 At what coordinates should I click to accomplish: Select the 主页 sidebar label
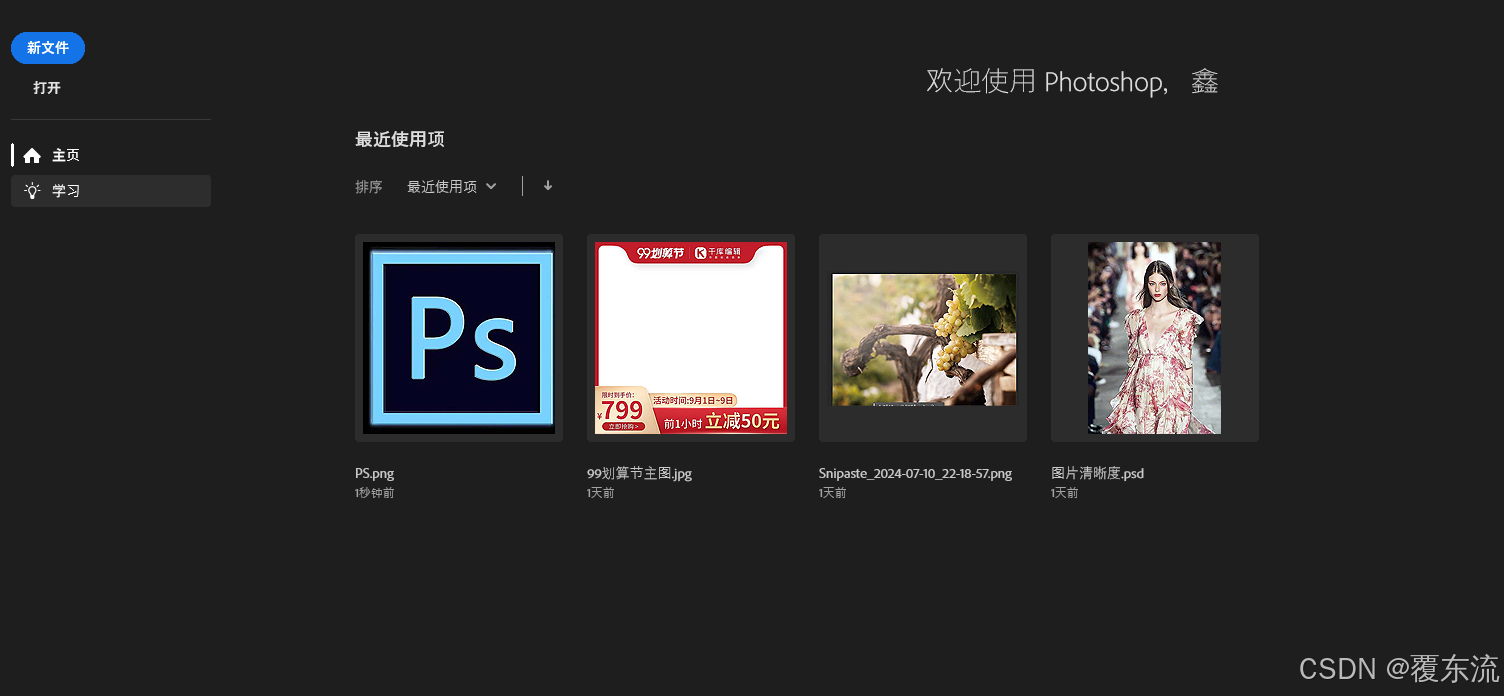point(66,156)
